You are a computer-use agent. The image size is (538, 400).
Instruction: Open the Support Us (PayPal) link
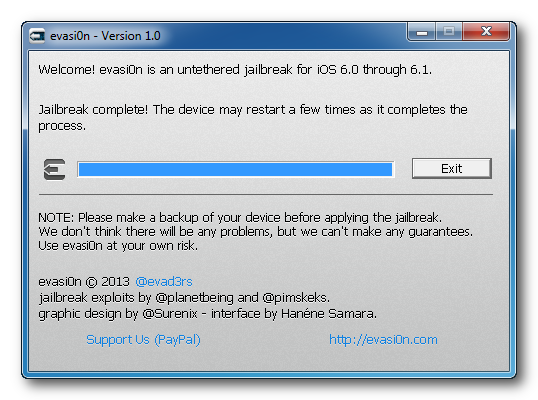143,340
